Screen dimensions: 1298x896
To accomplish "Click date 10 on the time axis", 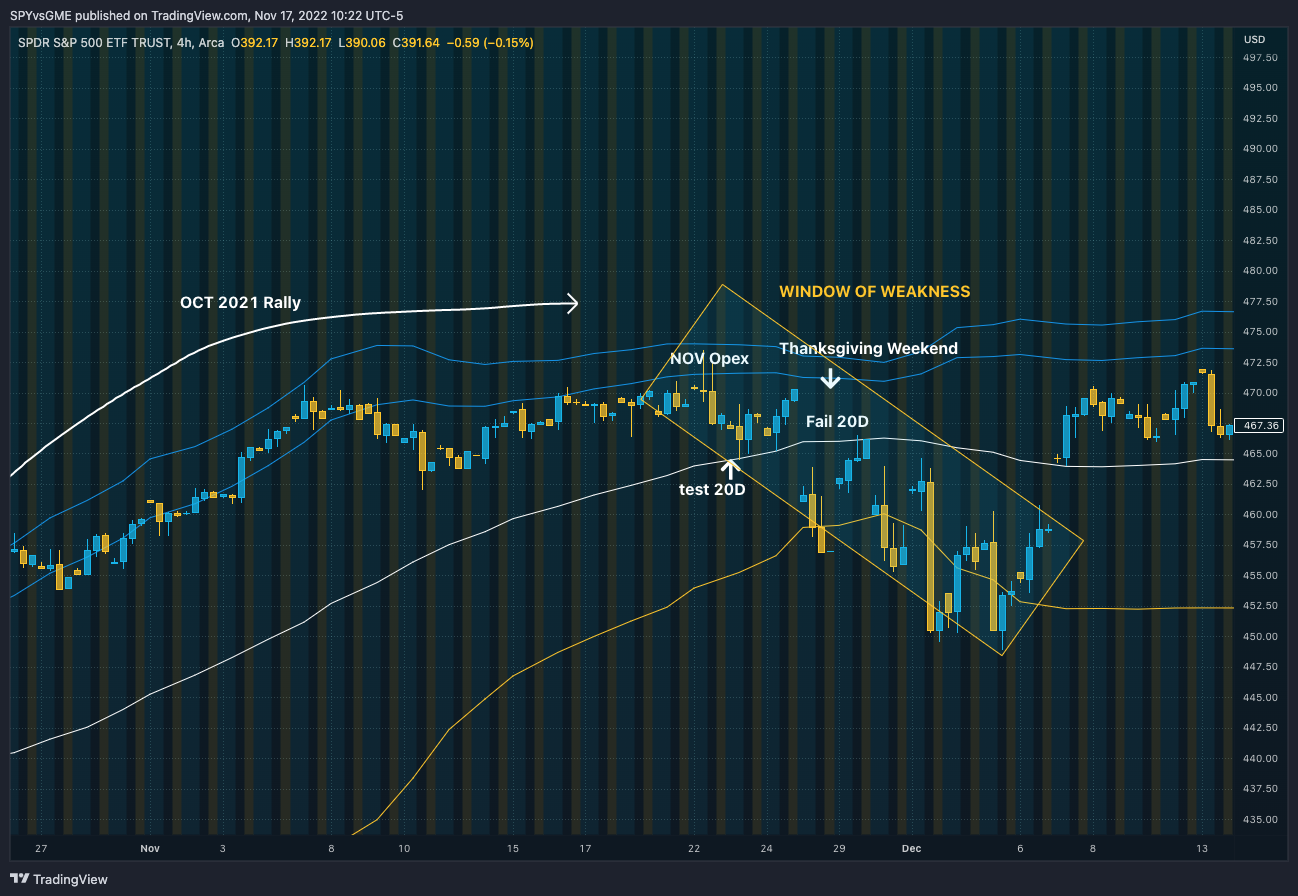I will point(404,849).
